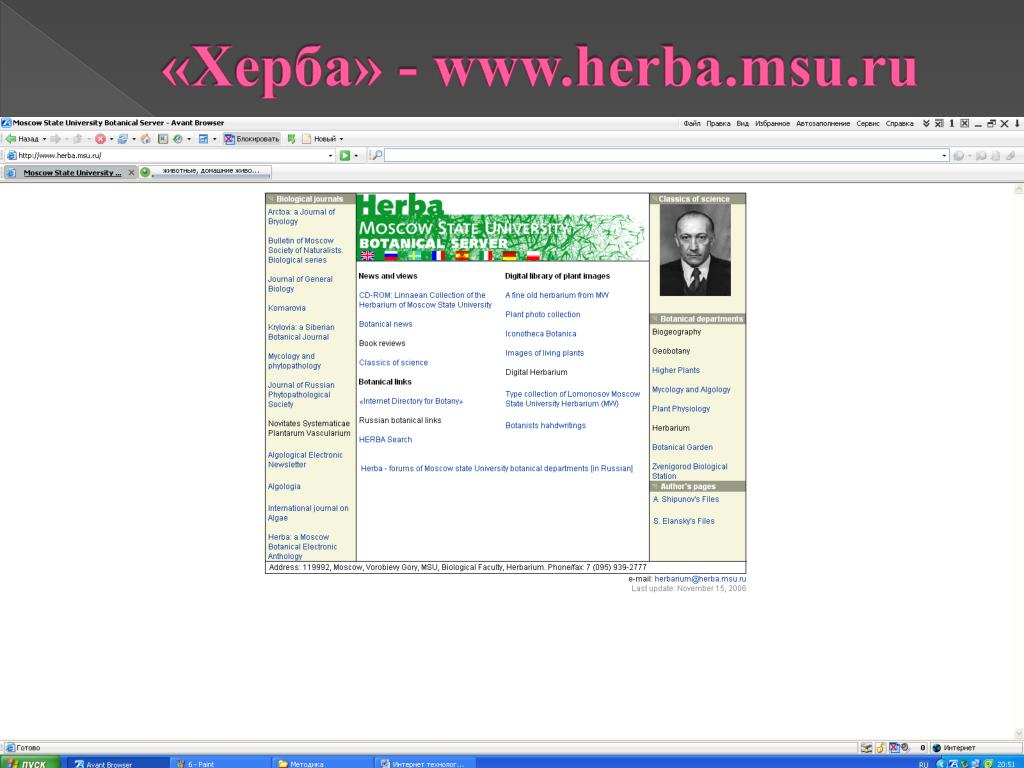Open the address bar URL dropdown
Image resolution: width=1024 pixels, height=768 pixels.
point(330,155)
